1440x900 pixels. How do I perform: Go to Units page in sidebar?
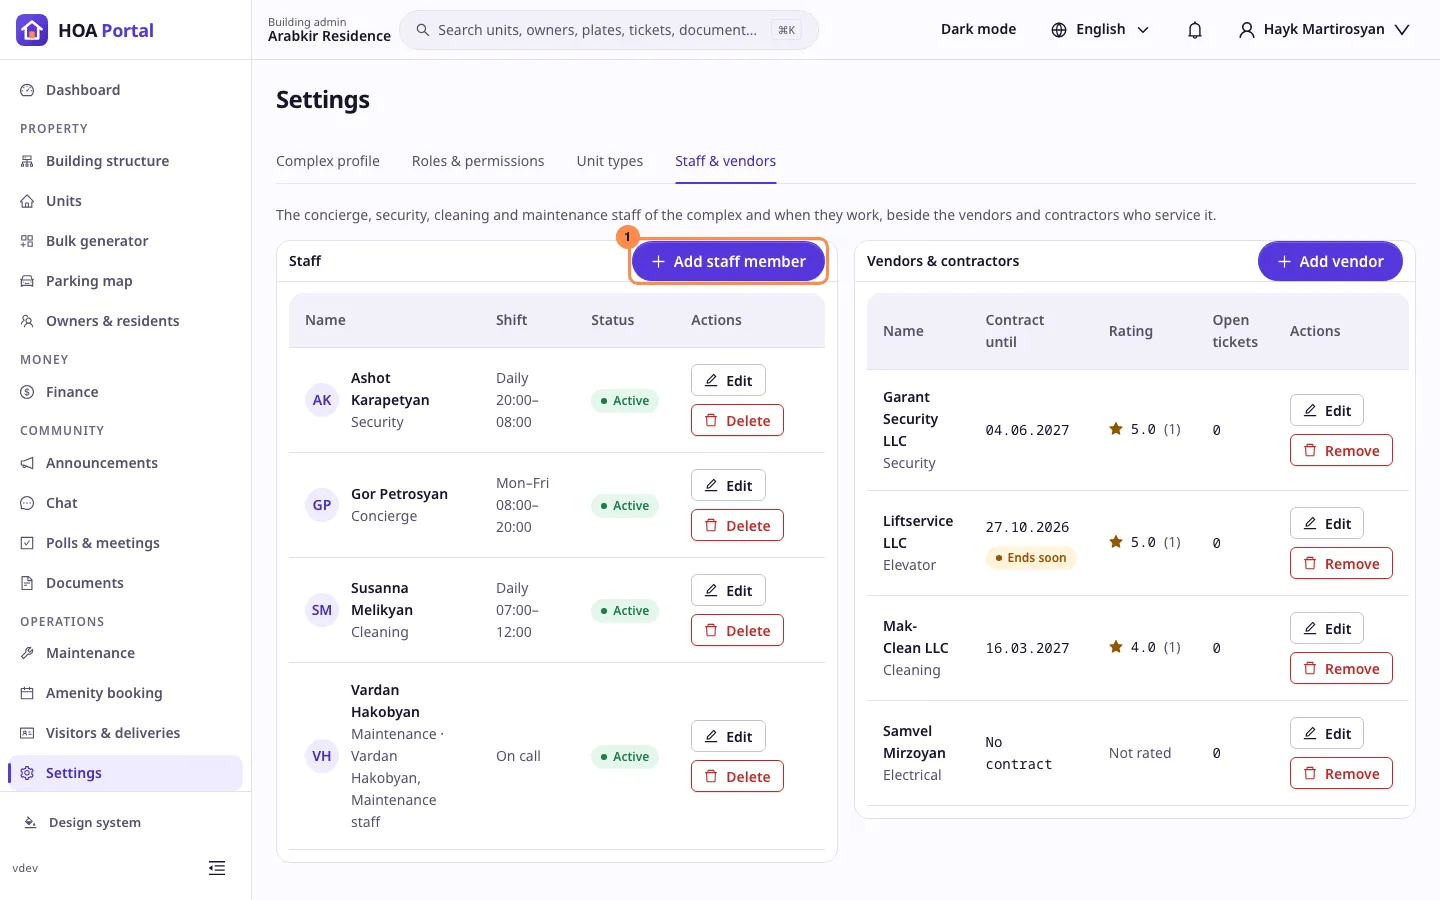click(125, 201)
